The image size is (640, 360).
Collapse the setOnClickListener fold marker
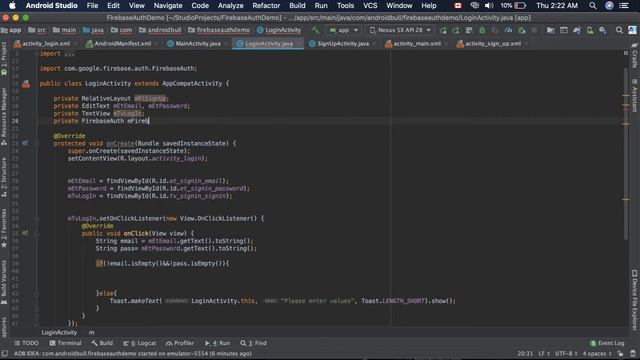(x=36, y=218)
